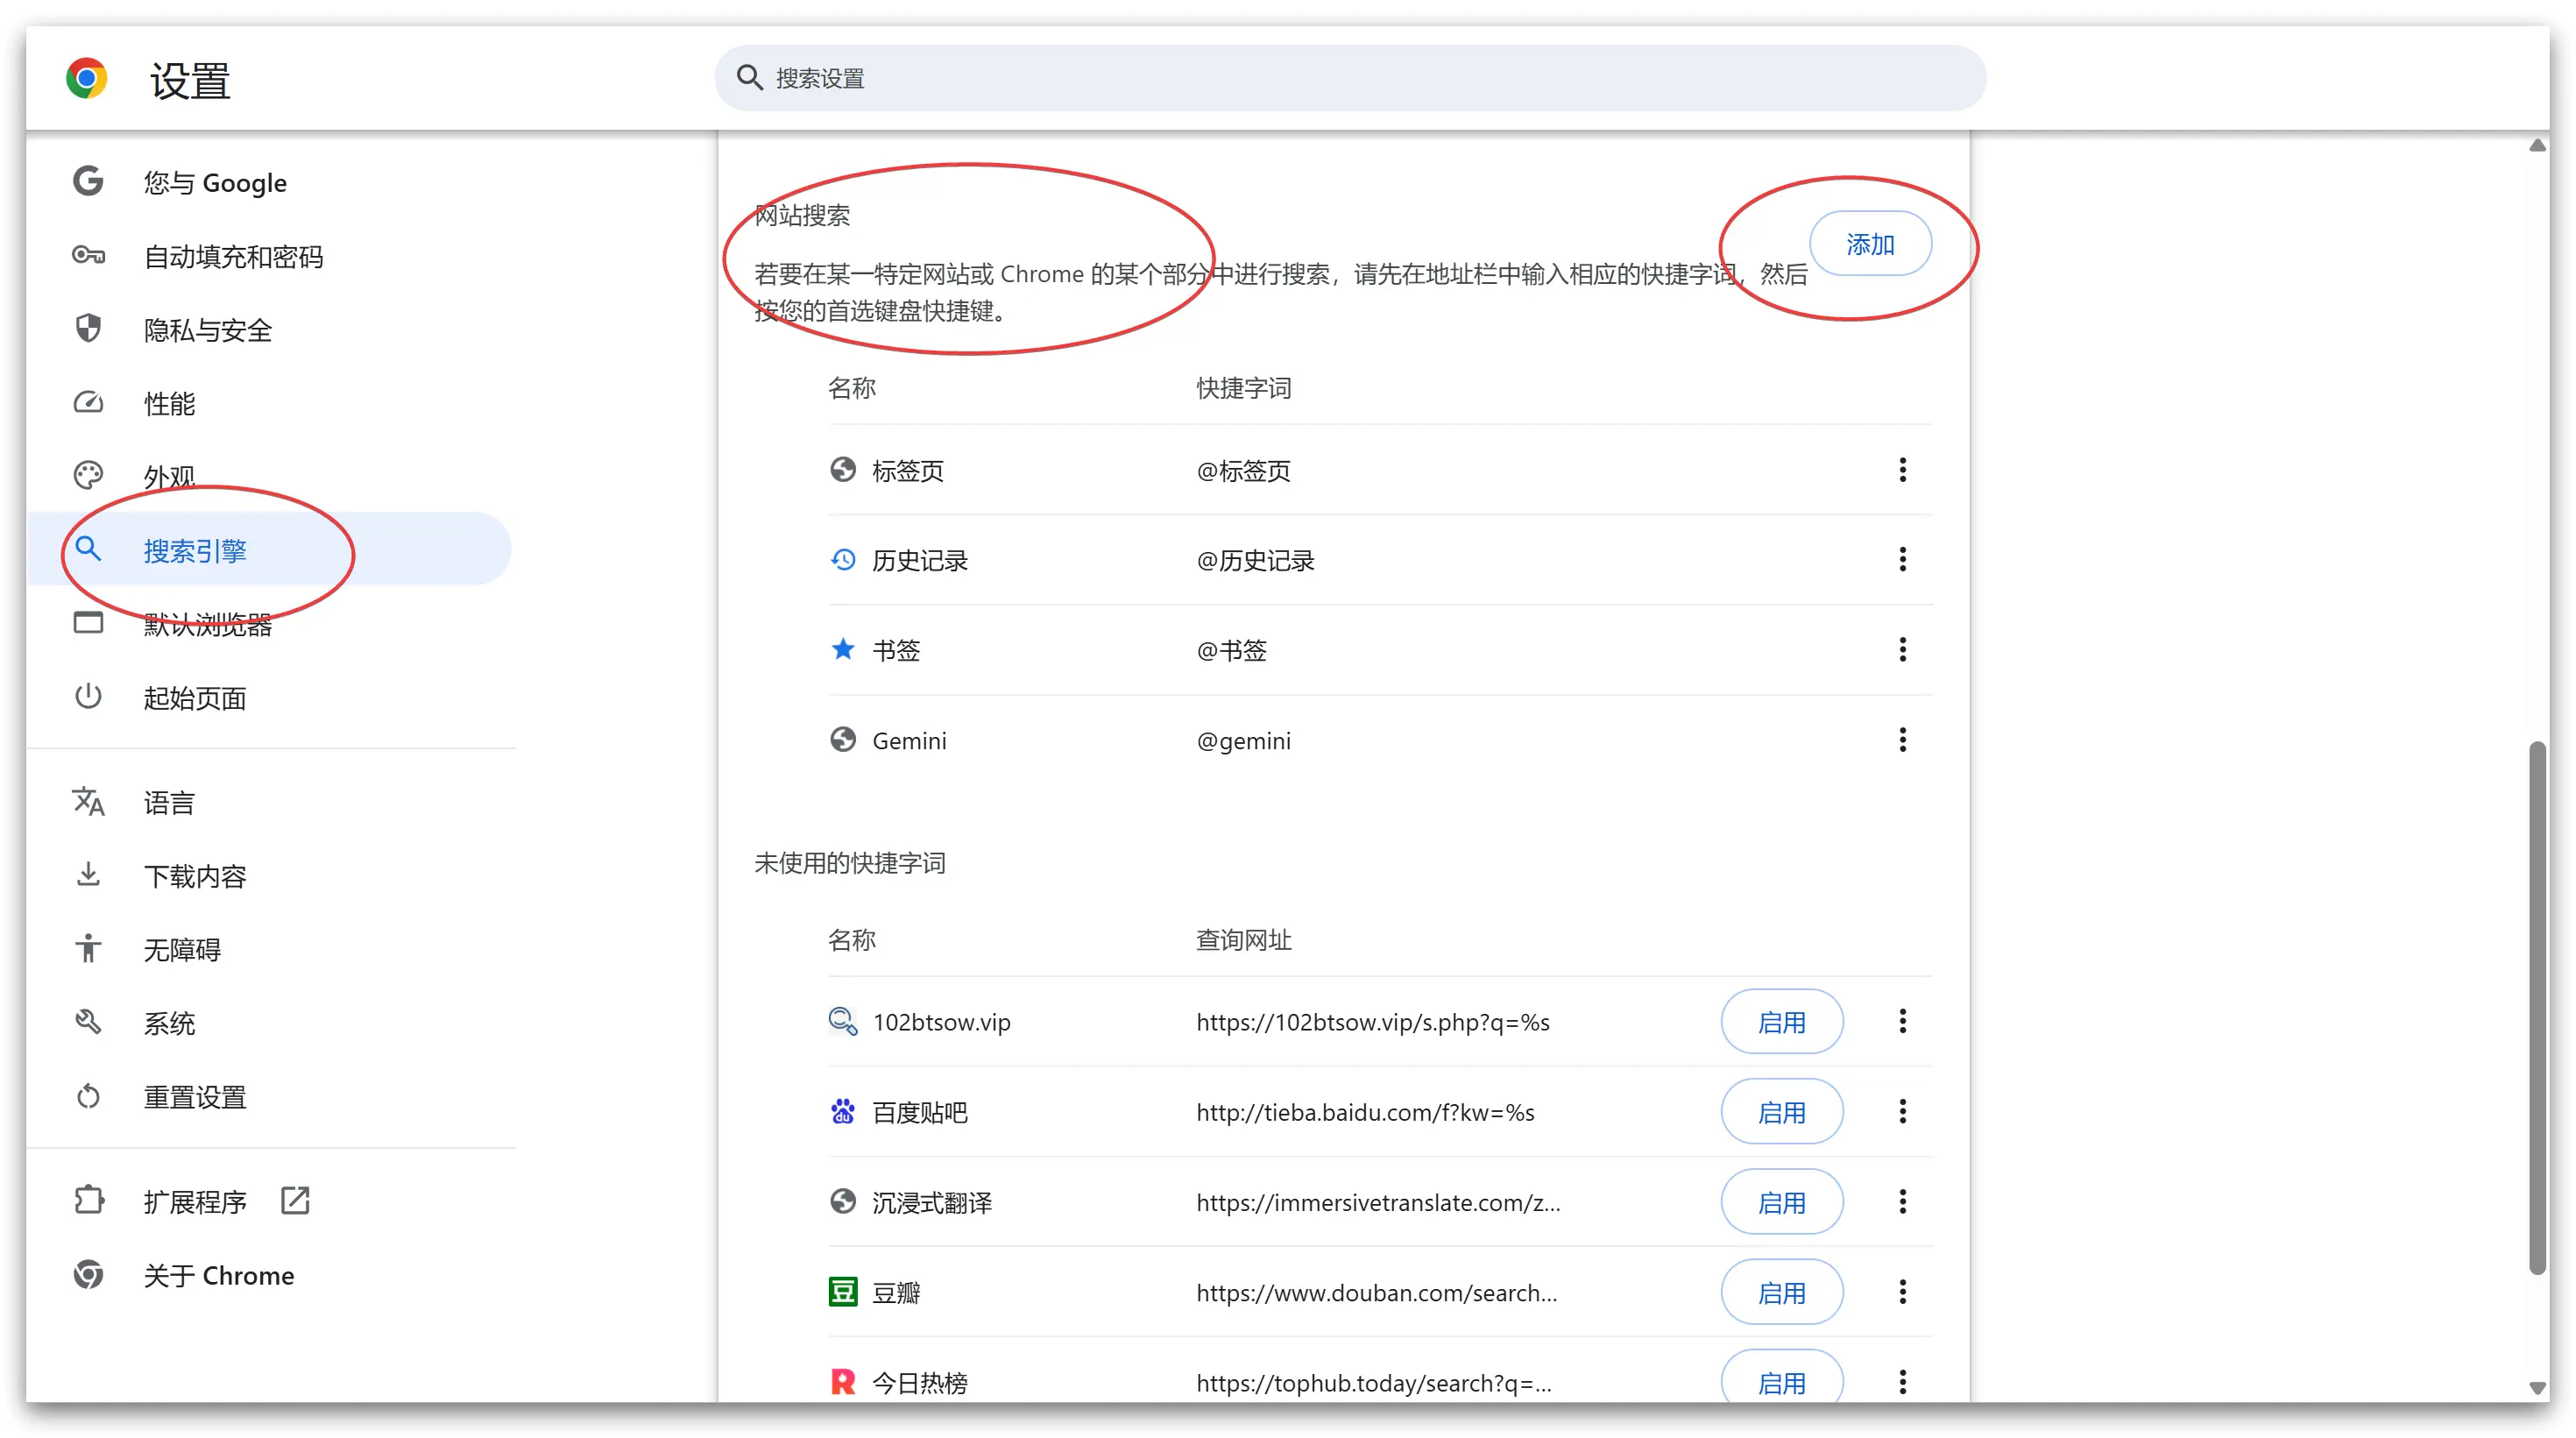
Task: Open the three-dot menu for 今日热榜
Action: point(1902,1382)
